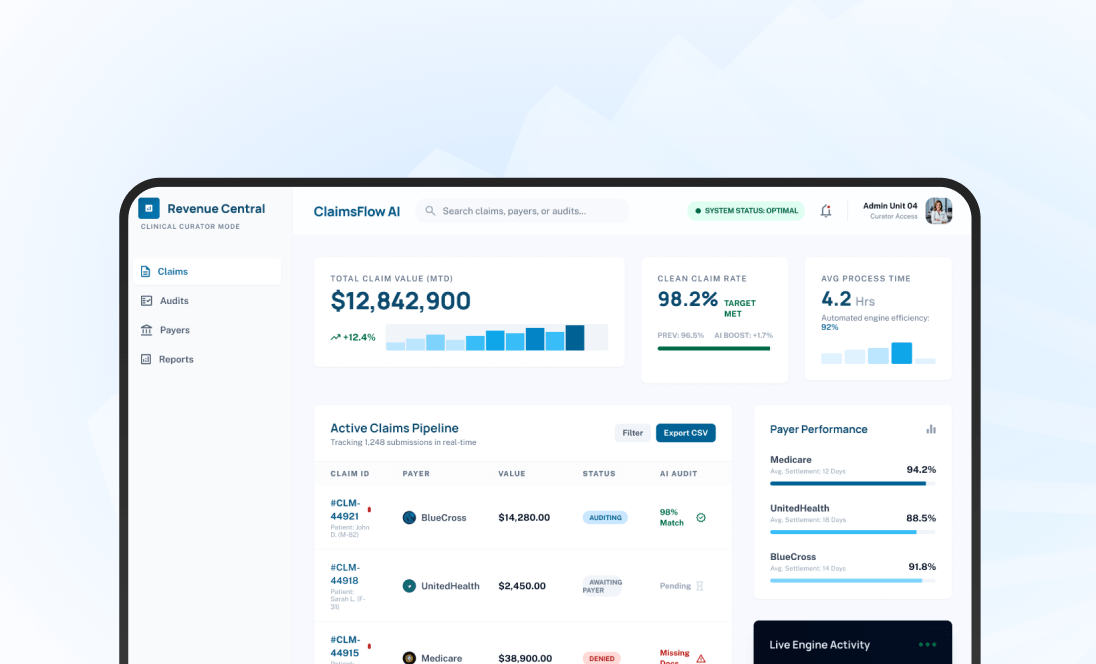Click the Revenue Central logo icon
1096x664 pixels.
(148, 208)
